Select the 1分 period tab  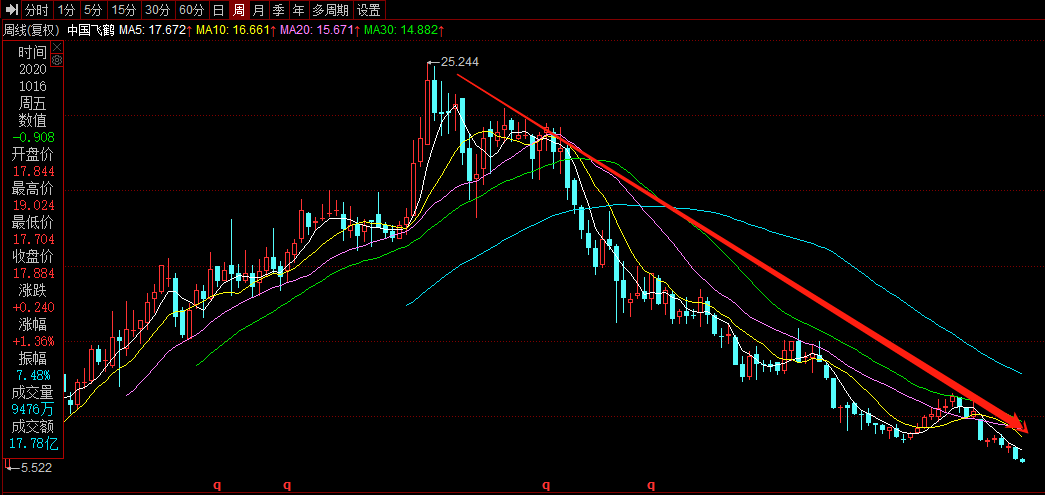pyautogui.click(x=66, y=10)
